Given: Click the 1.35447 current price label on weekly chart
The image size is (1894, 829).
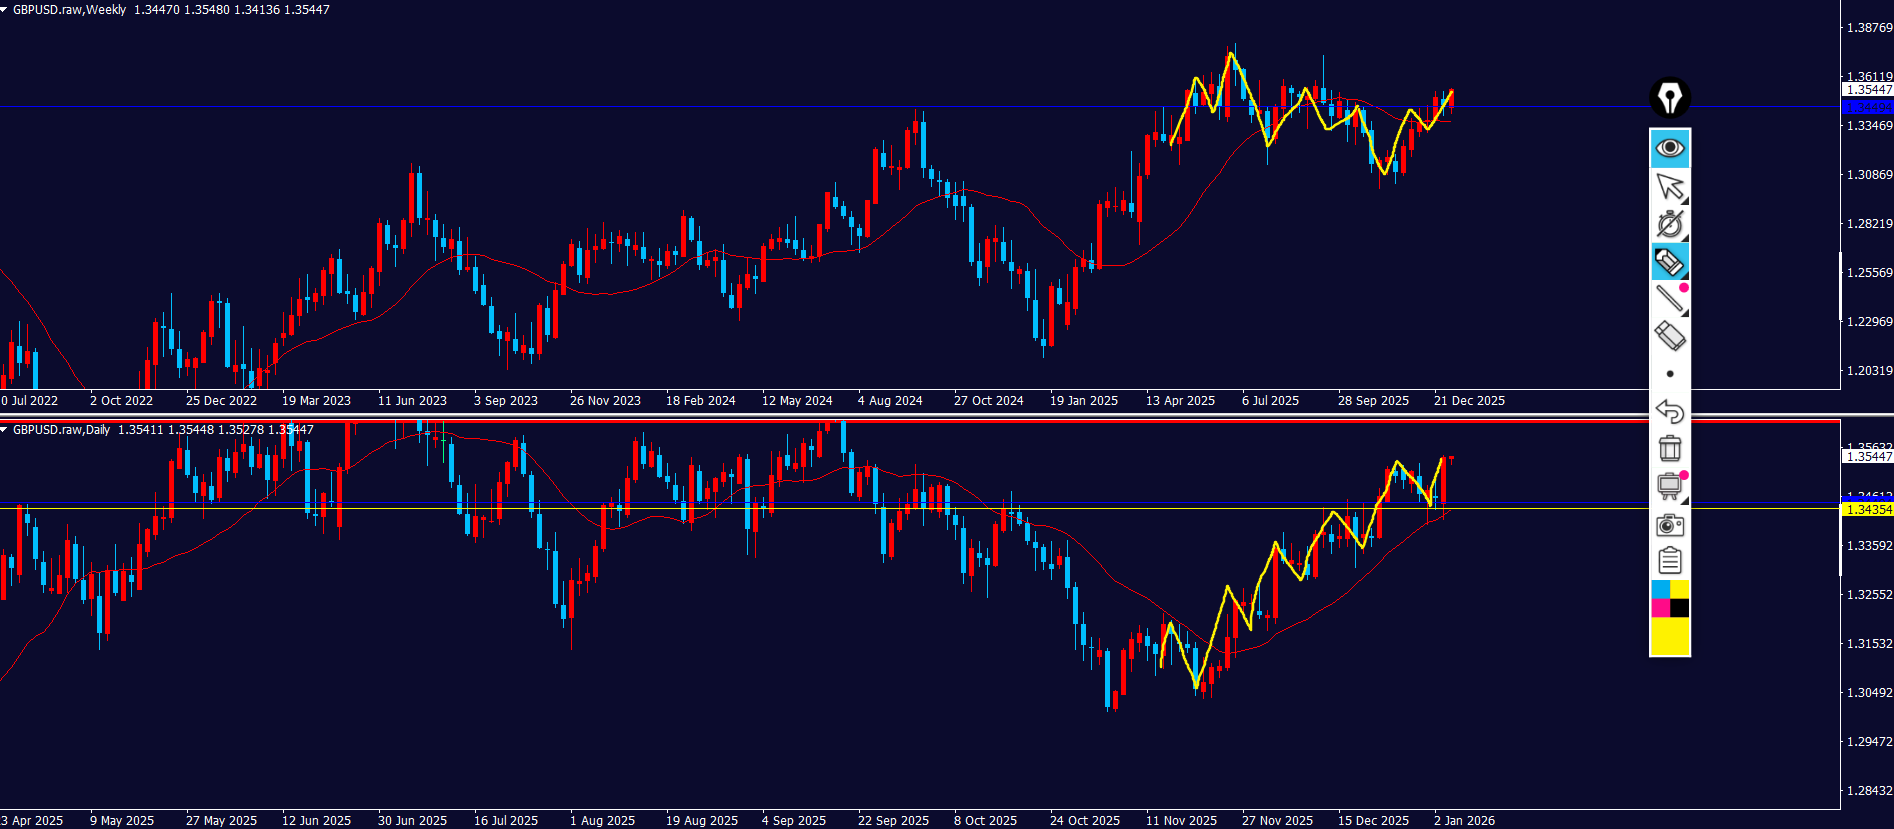Looking at the screenshot, I should coord(1867,90).
